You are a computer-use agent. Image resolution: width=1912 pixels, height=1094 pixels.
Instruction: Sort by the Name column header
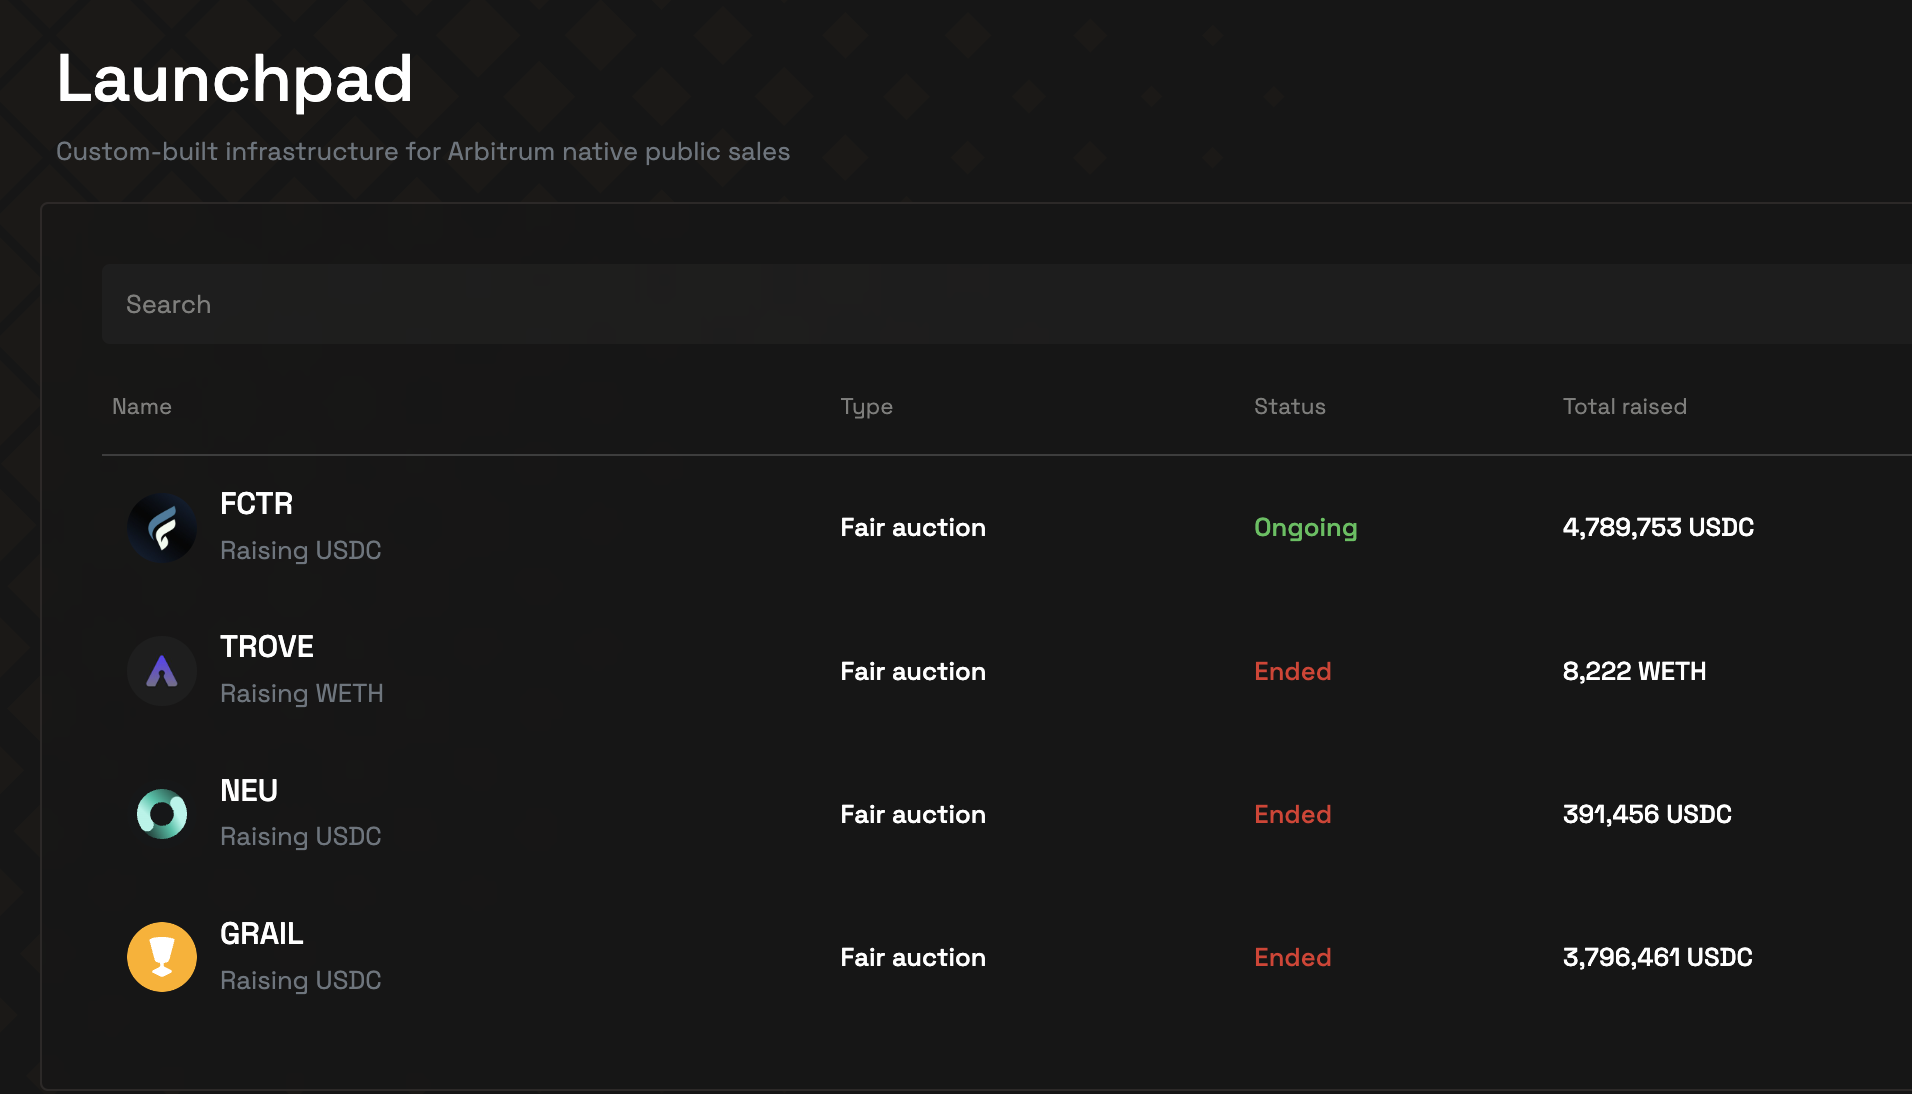point(142,407)
